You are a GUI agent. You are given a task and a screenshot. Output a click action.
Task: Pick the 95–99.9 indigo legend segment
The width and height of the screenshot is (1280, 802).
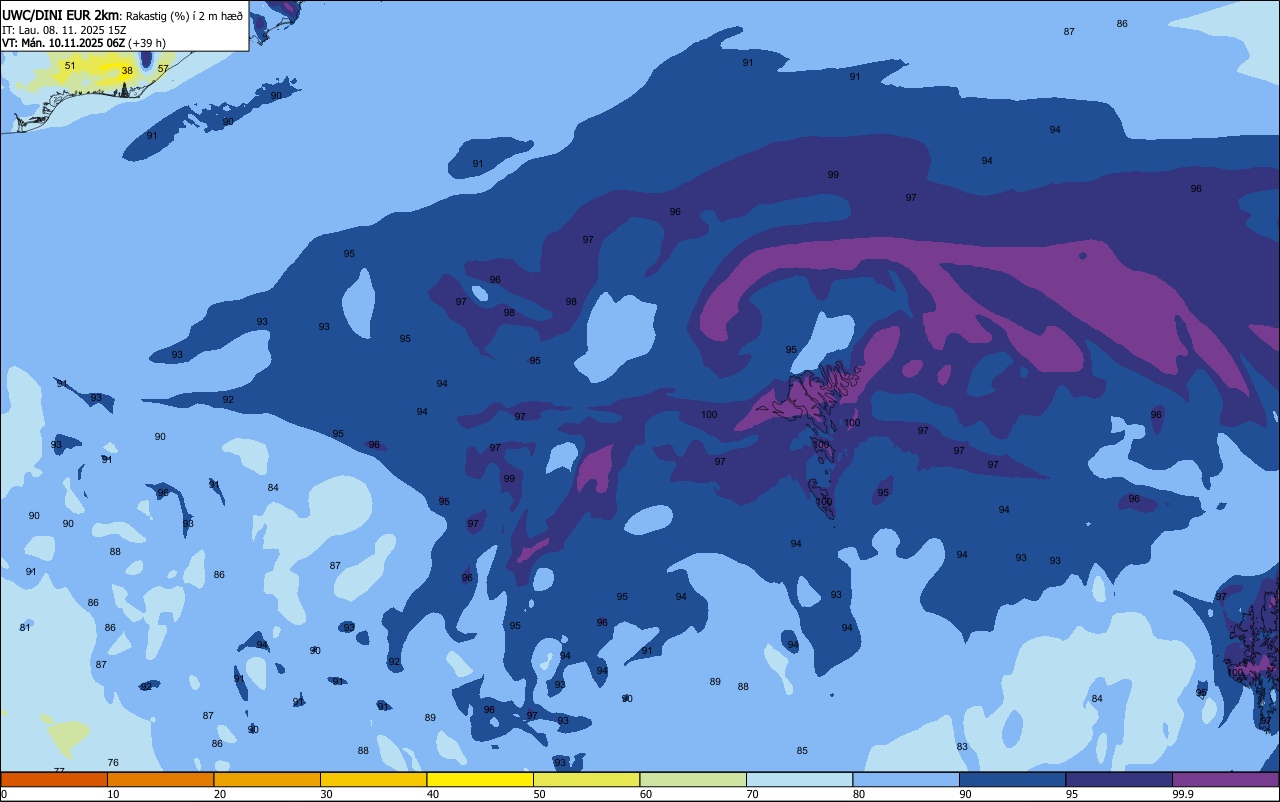pos(1119,779)
